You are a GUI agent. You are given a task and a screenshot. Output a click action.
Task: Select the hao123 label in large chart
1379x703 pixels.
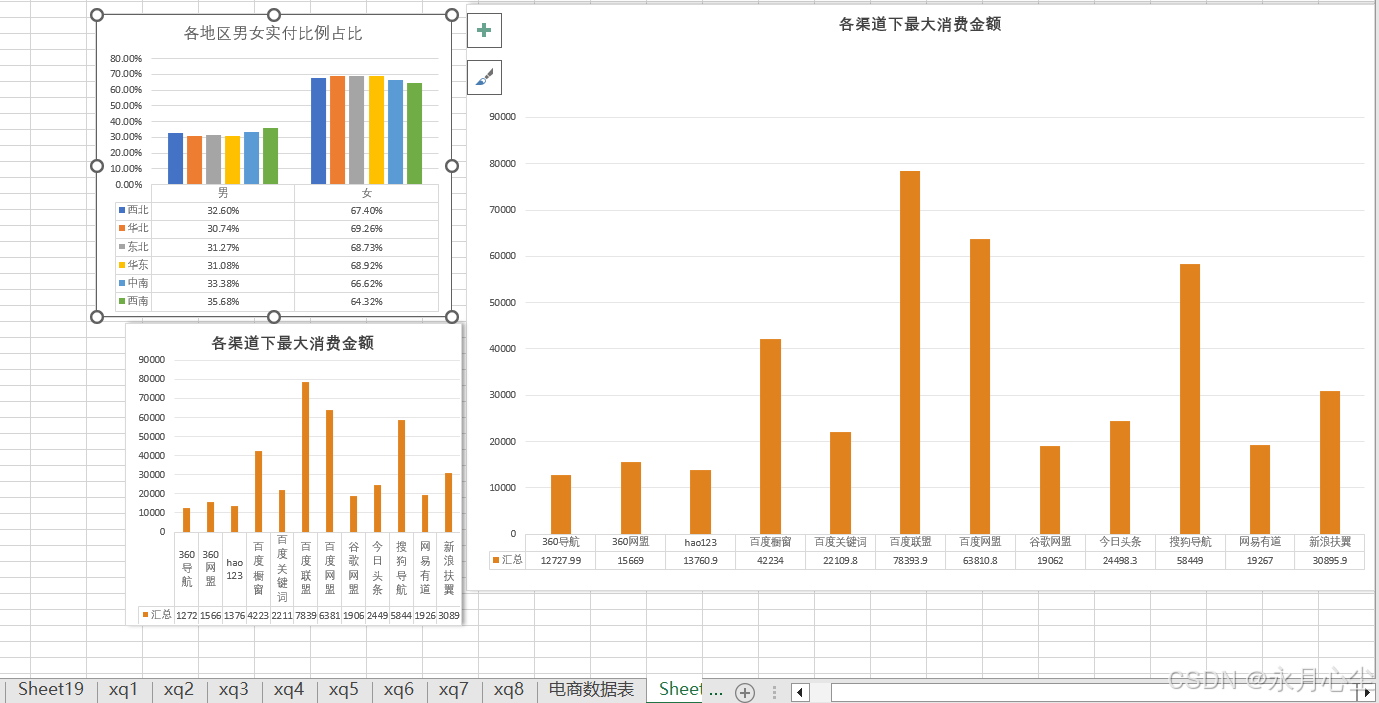(700, 543)
